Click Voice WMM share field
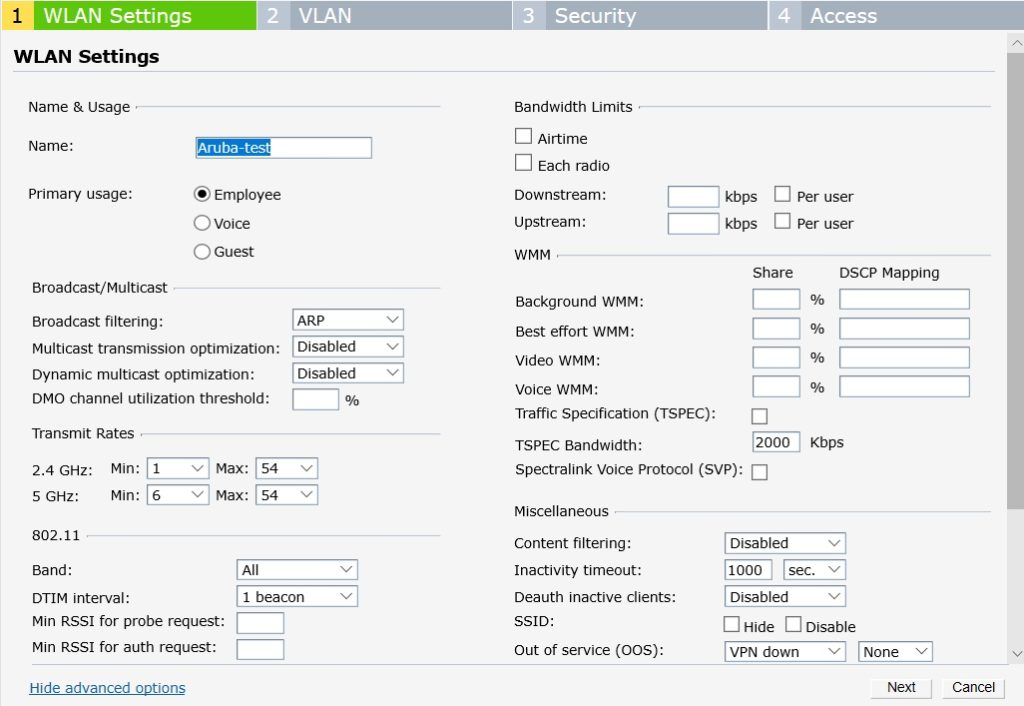 click(x=776, y=387)
